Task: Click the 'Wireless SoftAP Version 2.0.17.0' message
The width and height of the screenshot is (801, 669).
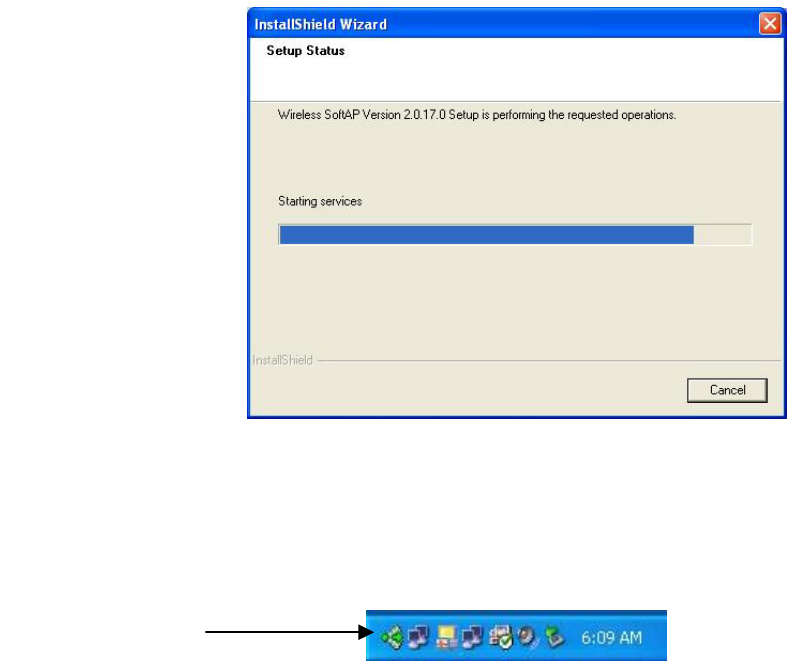Action: click(x=477, y=115)
